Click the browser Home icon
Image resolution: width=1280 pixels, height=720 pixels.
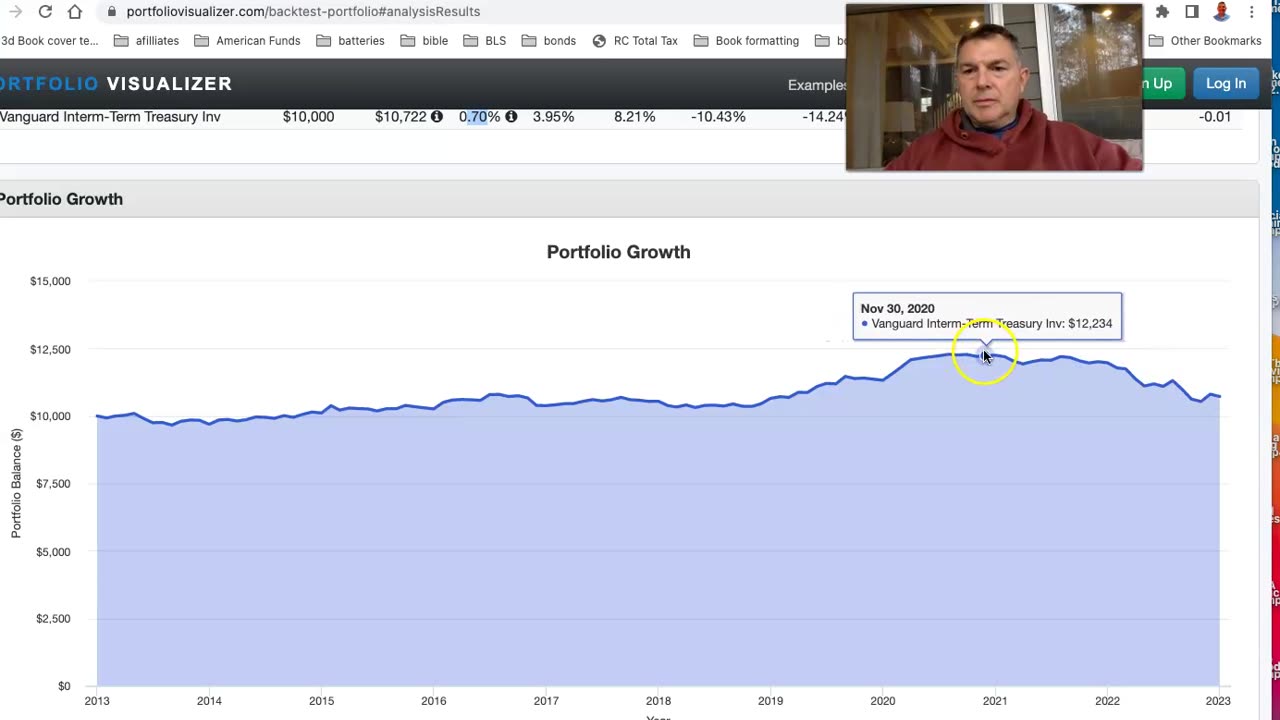click(x=75, y=12)
